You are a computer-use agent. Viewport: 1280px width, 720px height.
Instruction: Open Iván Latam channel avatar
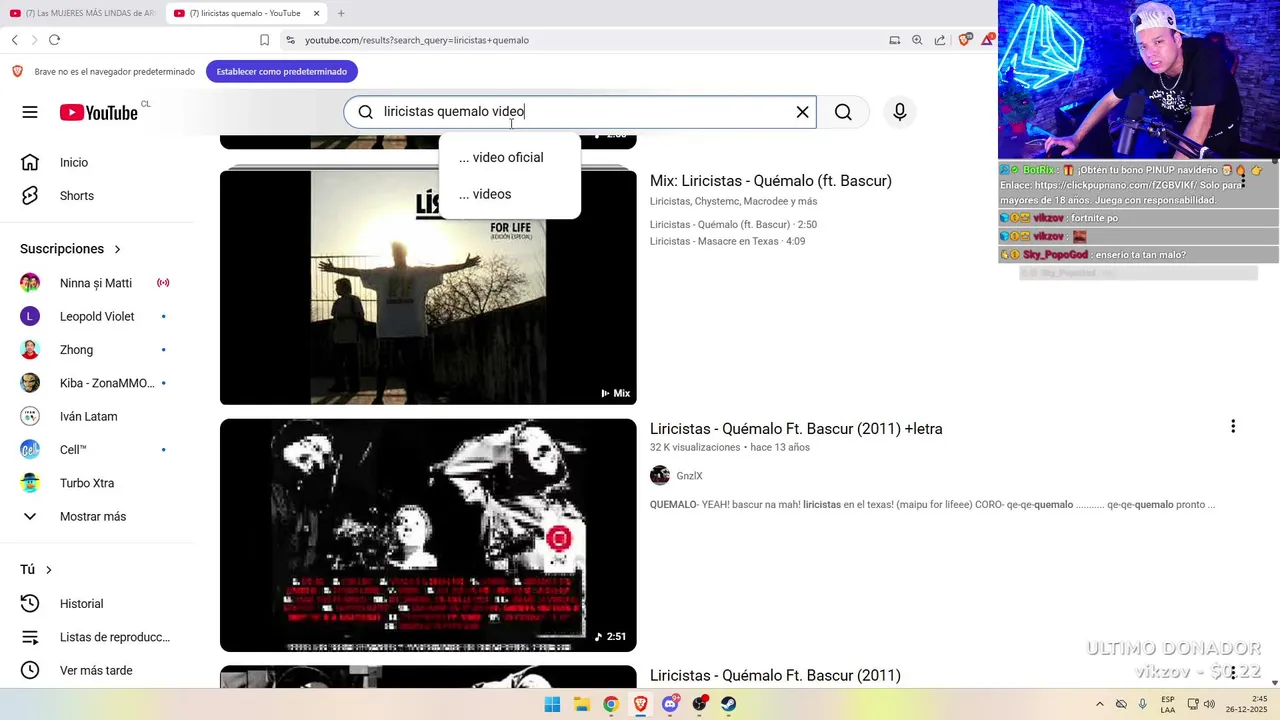[30, 416]
